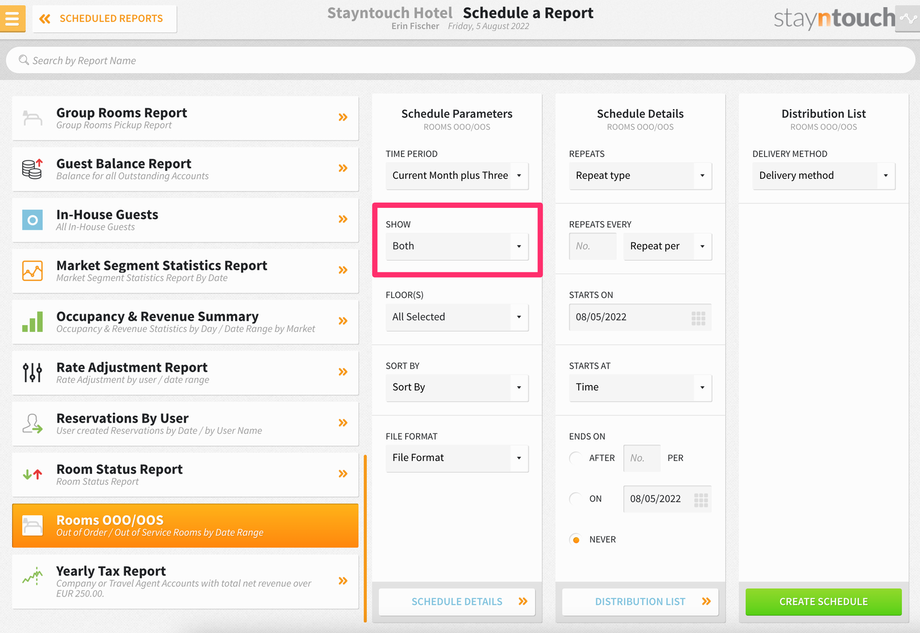The width and height of the screenshot is (920, 633).
Task: Expand Rate Adjustment Report chevrons
Action: click(343, 372)
